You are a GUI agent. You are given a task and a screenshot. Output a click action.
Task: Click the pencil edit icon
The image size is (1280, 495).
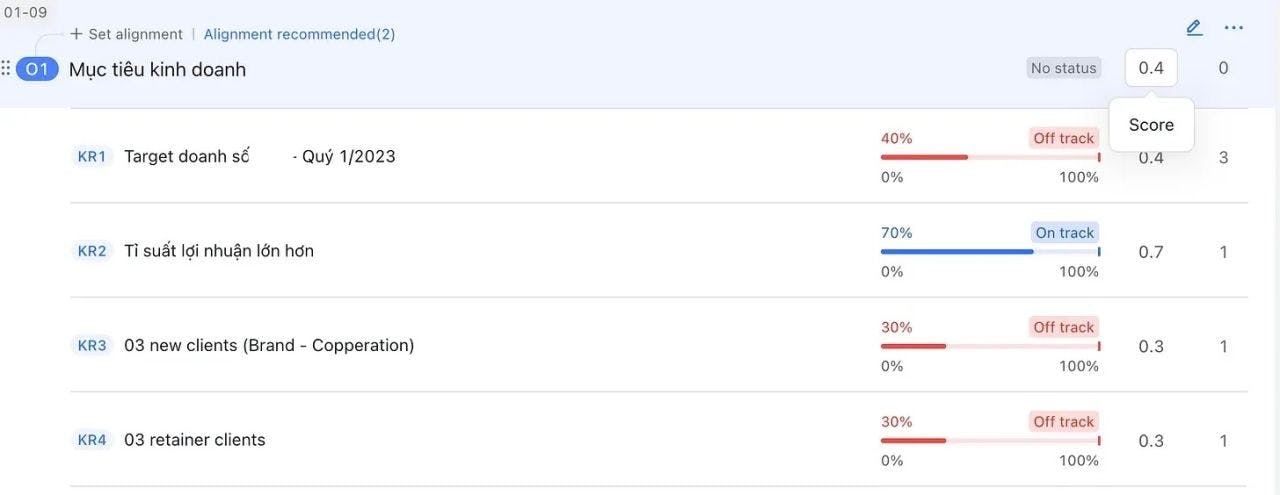point(1194,28)
